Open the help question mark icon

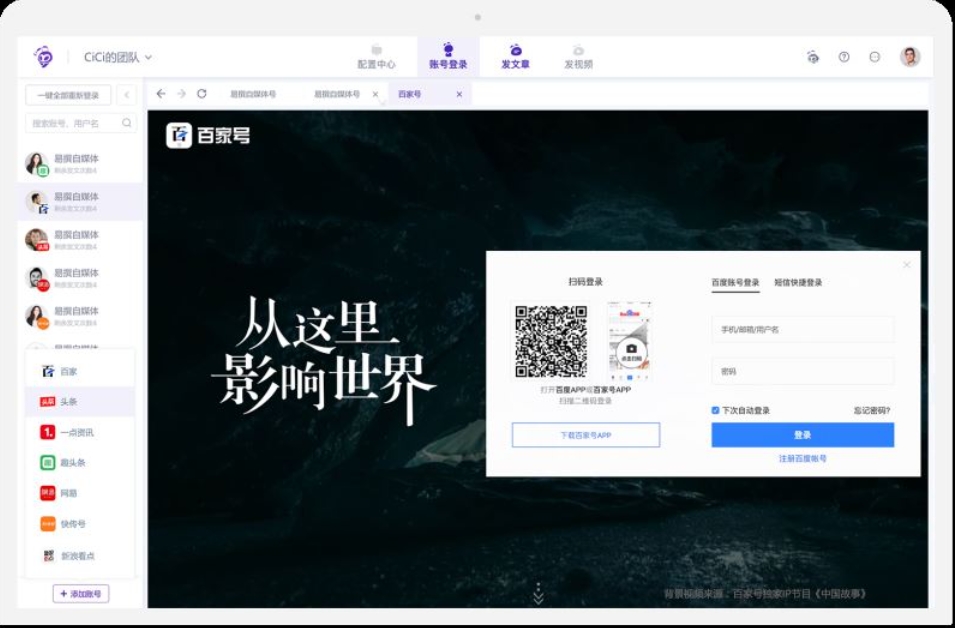[844, 57]
